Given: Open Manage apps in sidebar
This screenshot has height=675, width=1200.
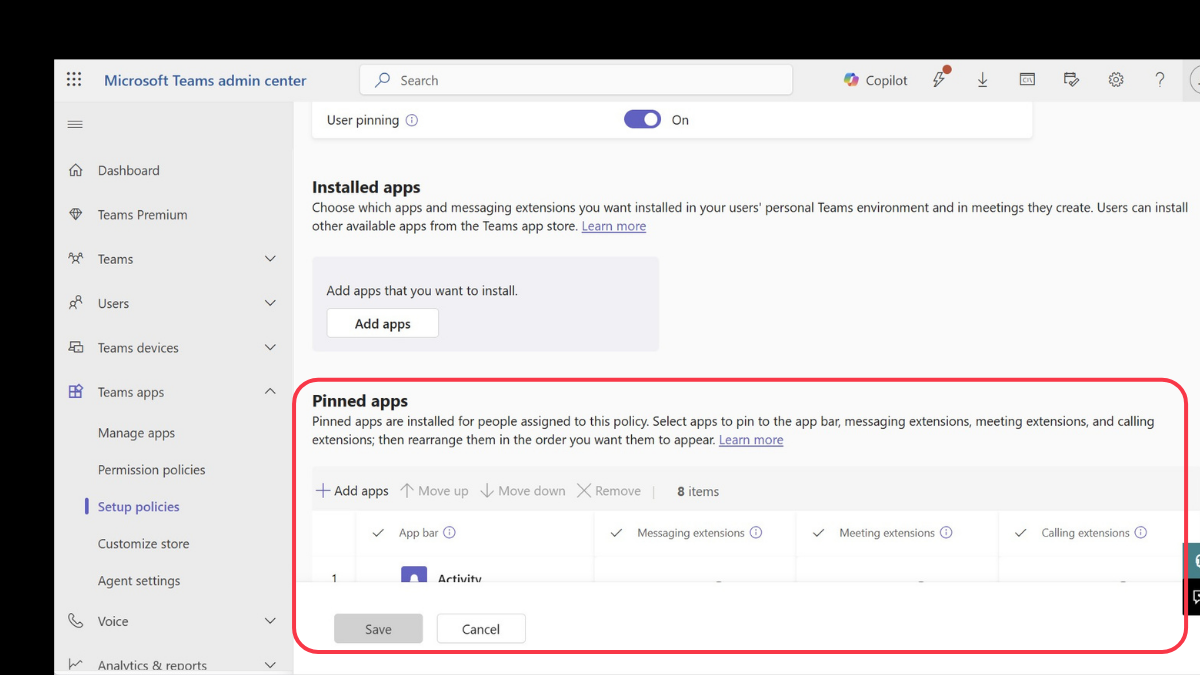Looking at the screenshot, I should tap(136, 433).
